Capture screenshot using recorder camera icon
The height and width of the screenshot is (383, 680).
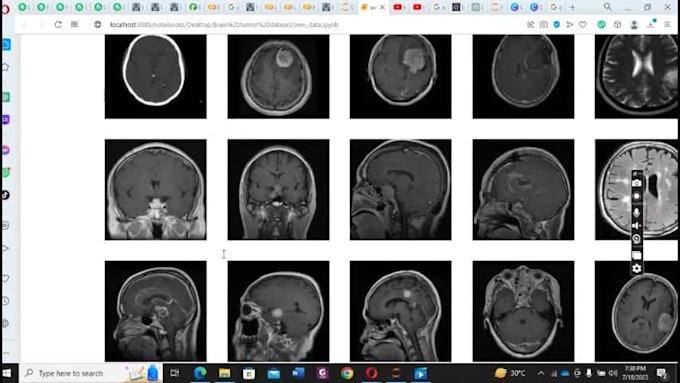pos(637,183)
